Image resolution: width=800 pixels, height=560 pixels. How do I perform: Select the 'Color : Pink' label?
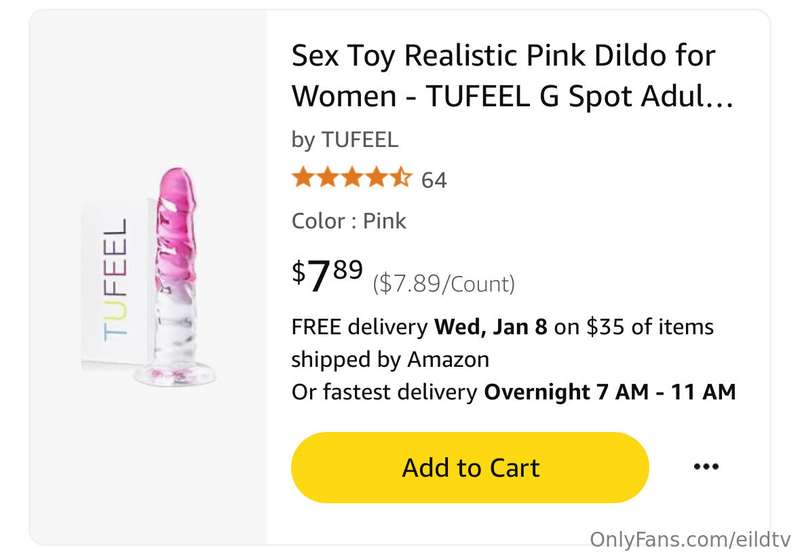(349, 221)
